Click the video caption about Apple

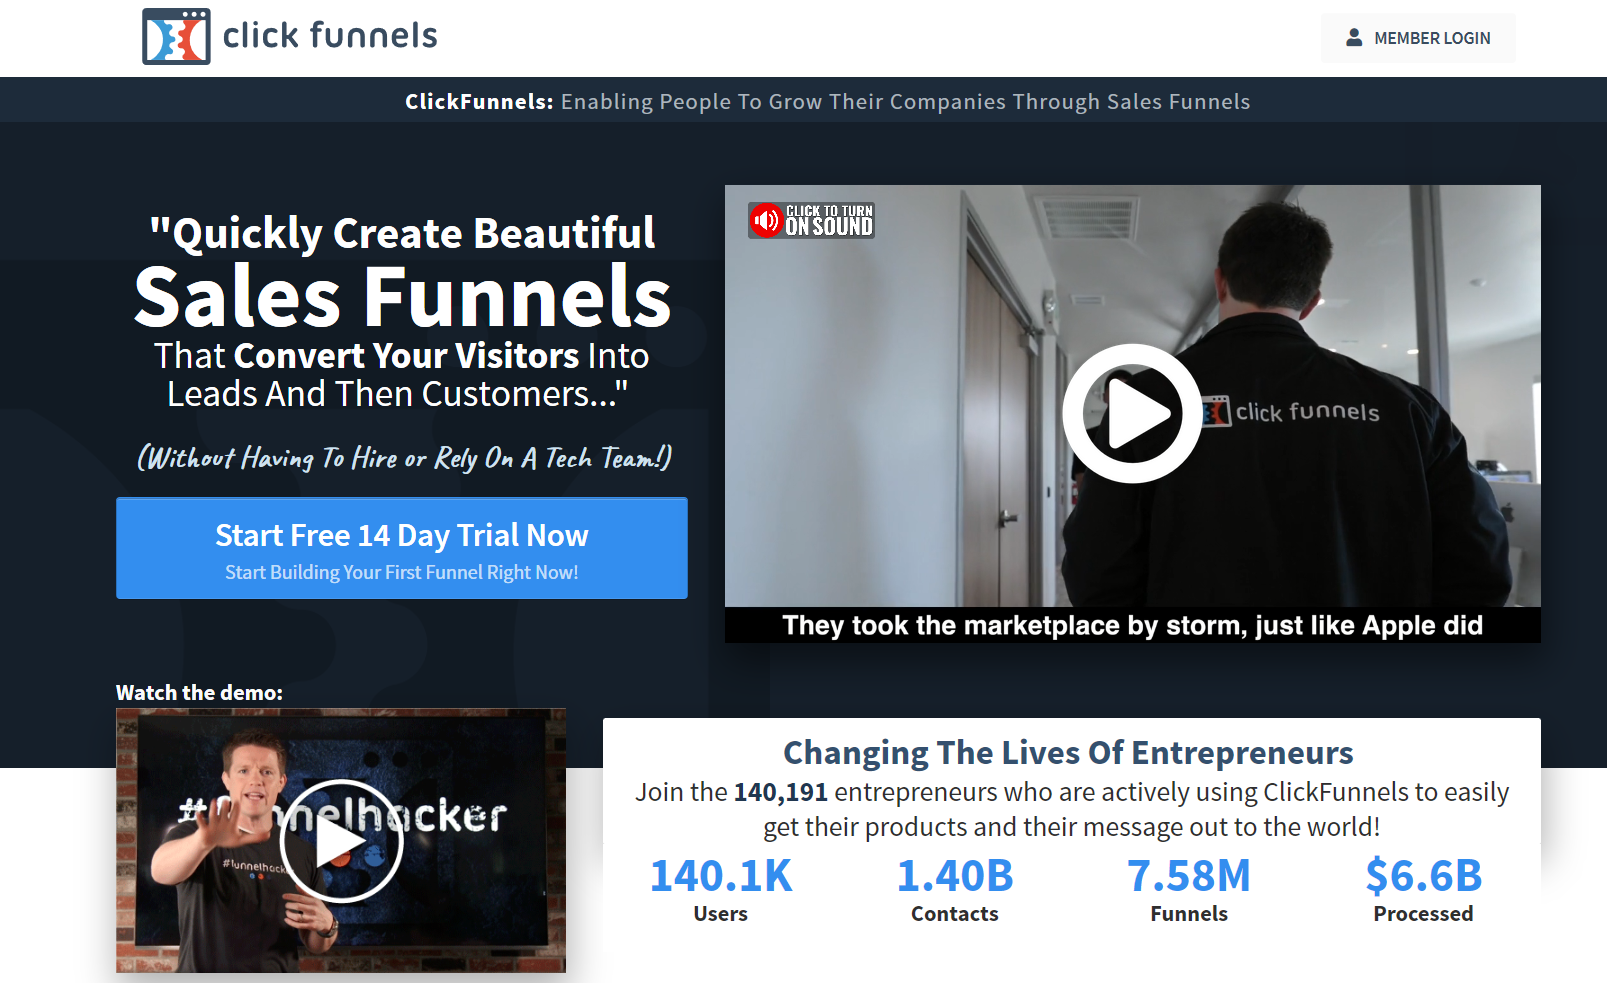point(1132,625)
